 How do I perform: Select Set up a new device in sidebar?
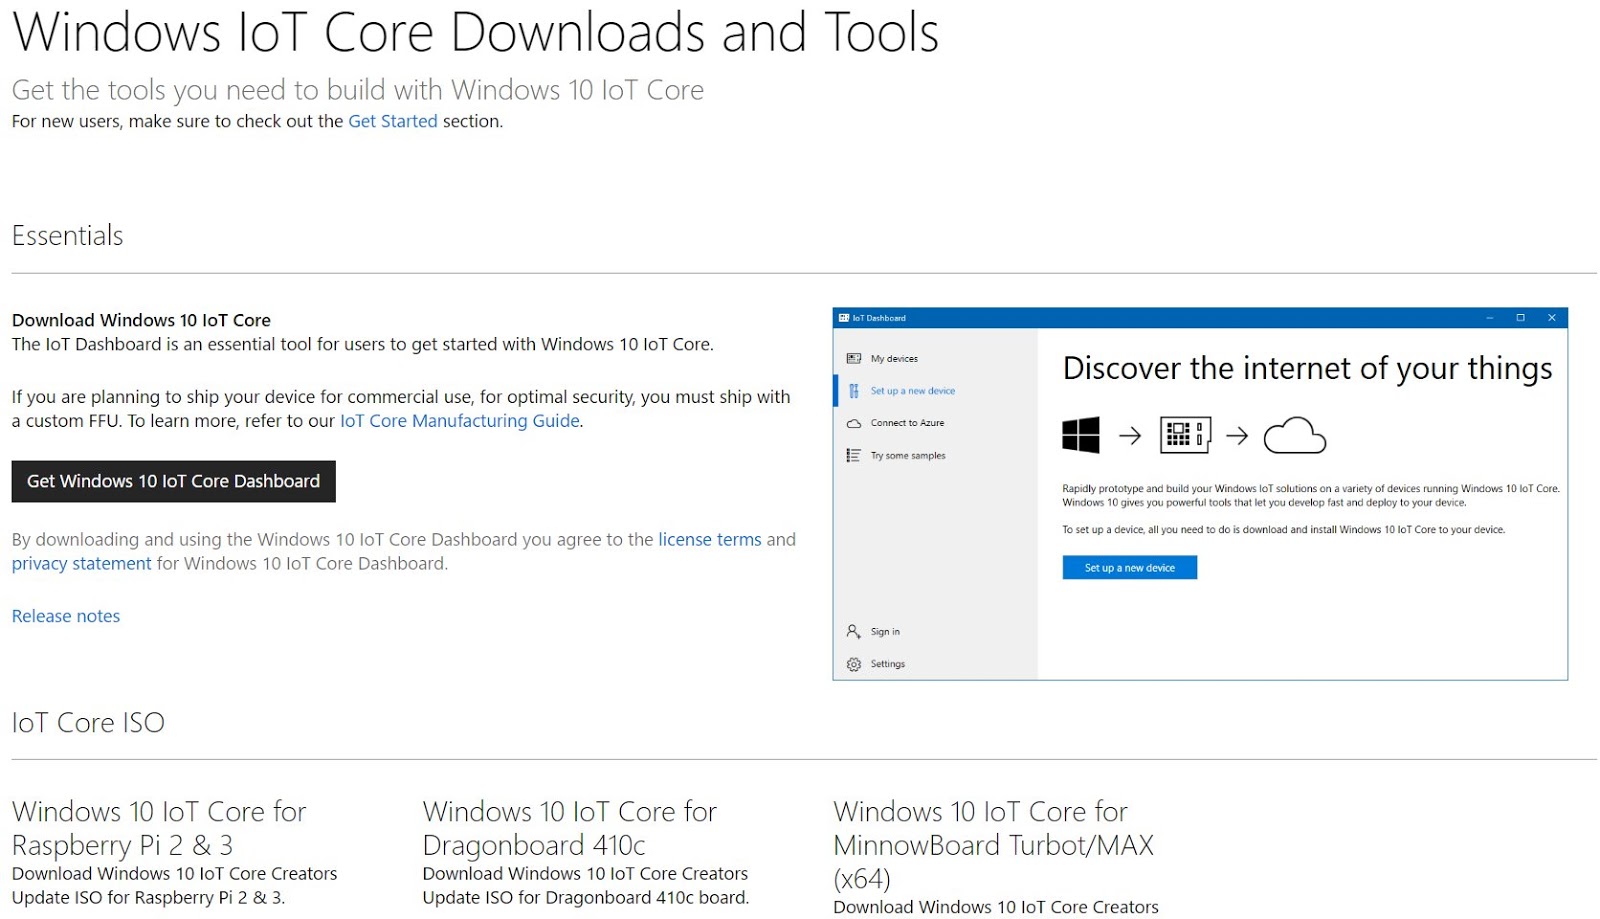point(912,391)
